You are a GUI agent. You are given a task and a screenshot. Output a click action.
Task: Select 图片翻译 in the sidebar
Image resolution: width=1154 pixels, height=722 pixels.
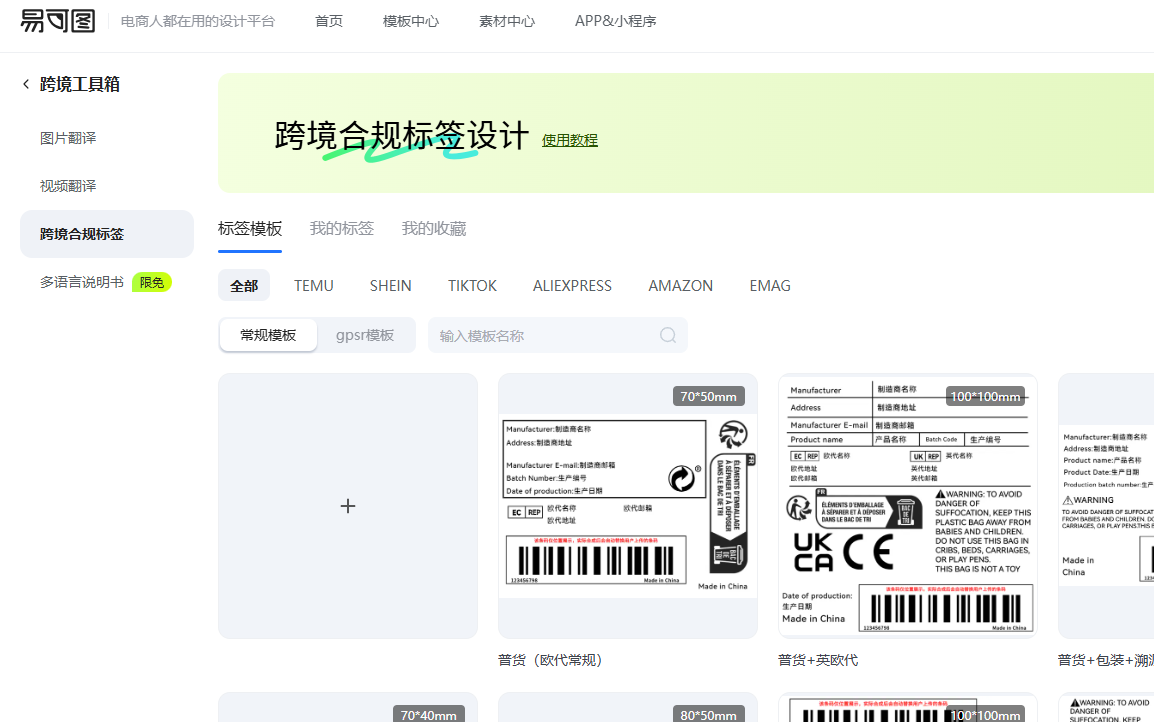click(x=68, y=138)
